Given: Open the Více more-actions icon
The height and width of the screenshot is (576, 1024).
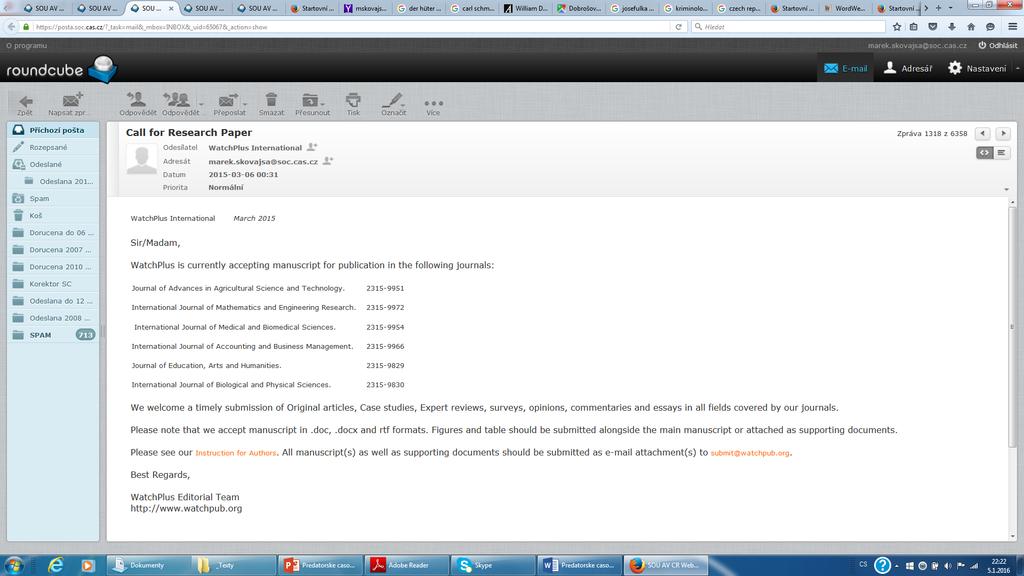Looking at the screenshot, I should (x=433, y=104).
